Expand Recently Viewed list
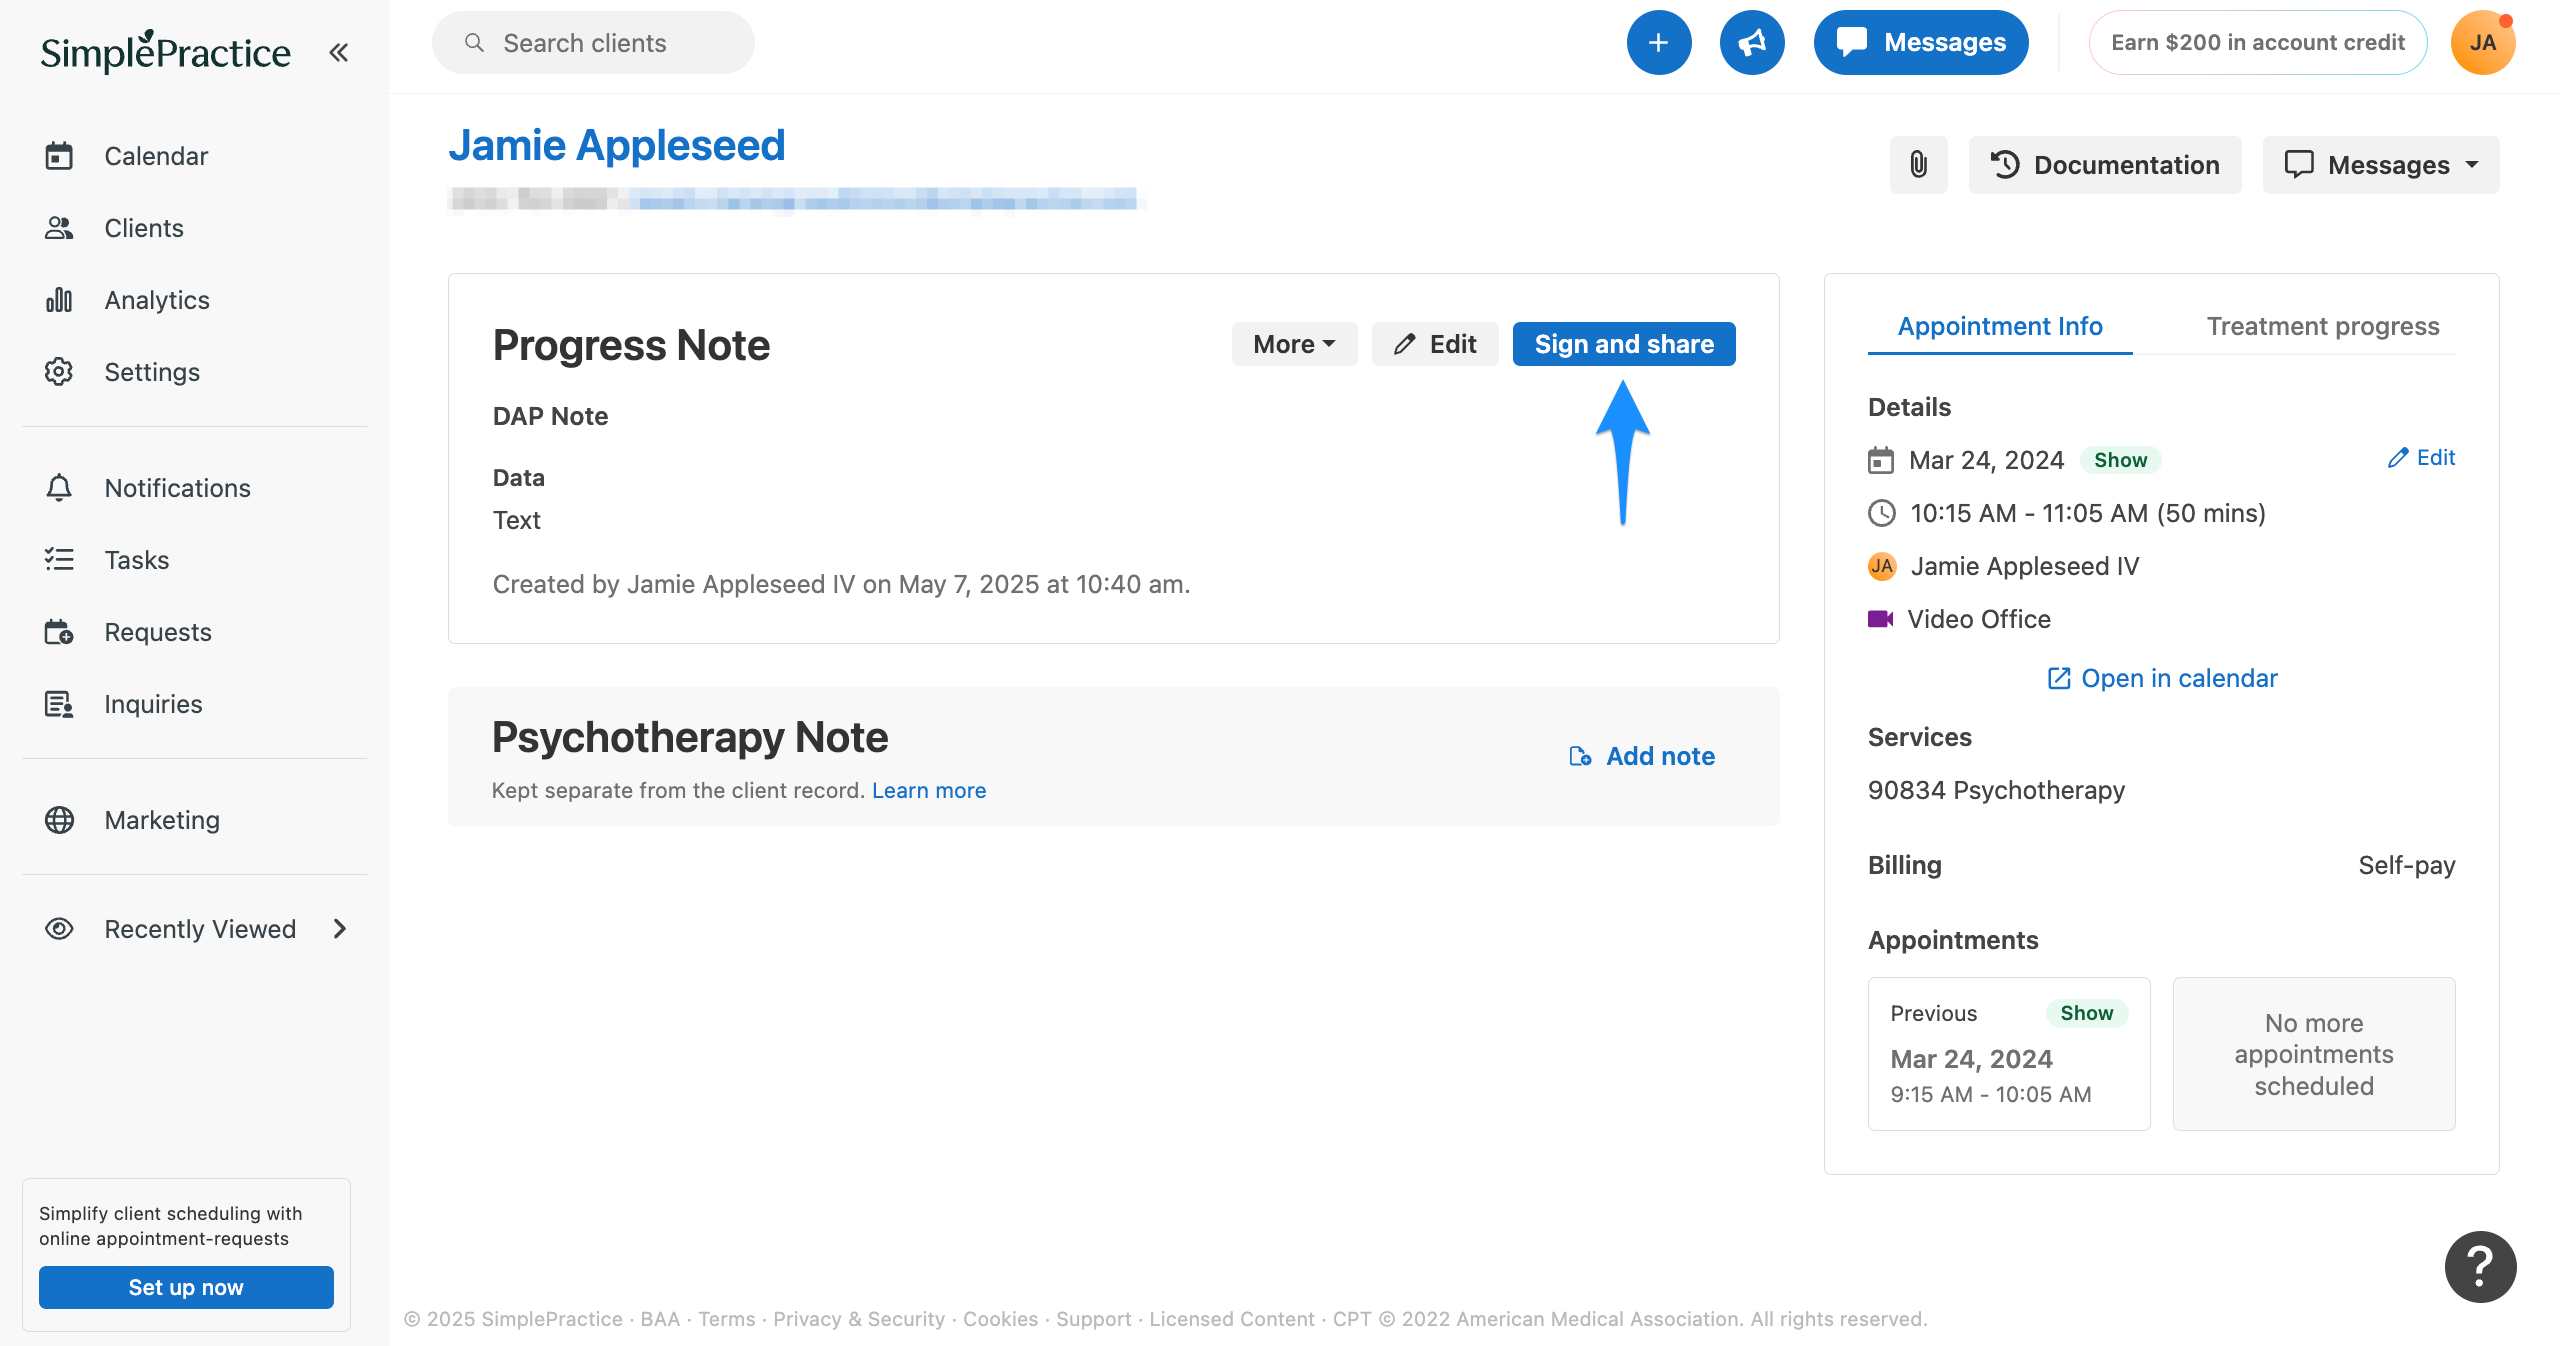2560x1346 pixels. 196,929
